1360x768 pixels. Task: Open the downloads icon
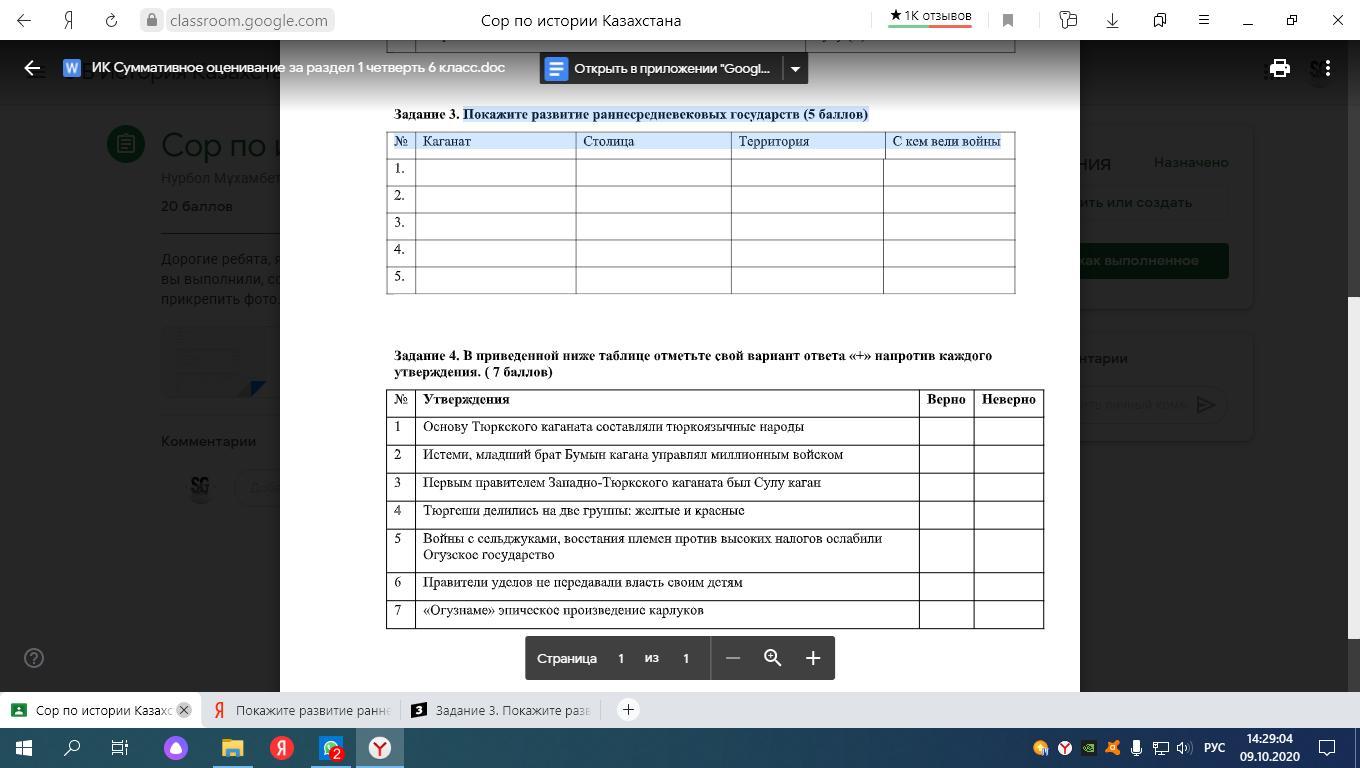[1112, 20]
